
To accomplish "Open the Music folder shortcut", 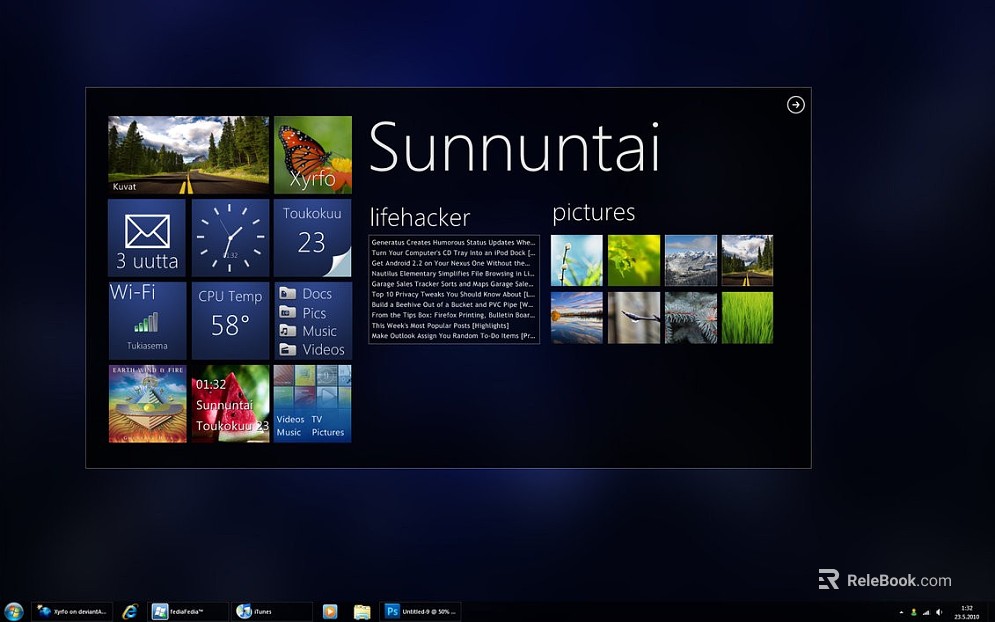I will (312, 331).
